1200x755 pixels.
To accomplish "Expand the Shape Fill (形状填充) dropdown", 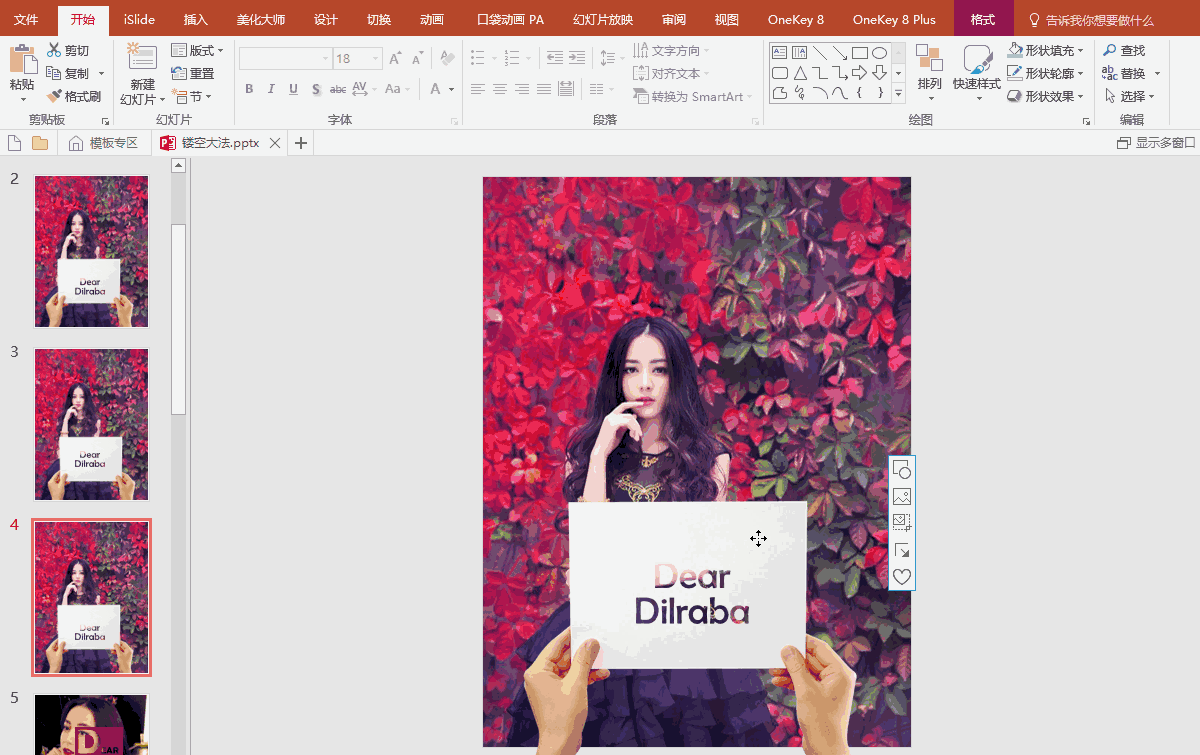I will tap(1080, 50).
